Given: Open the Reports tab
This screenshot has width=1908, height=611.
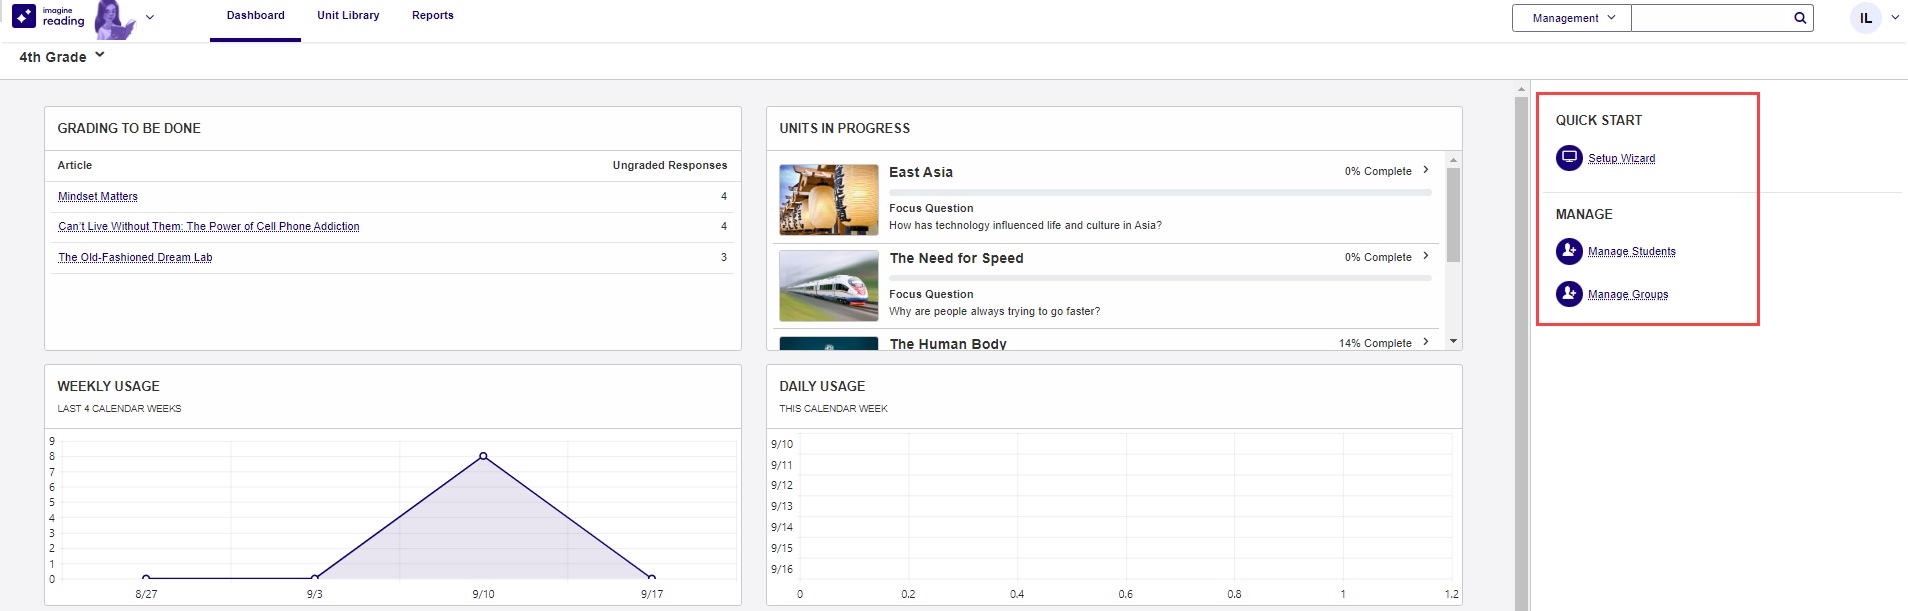Looking at the screenshot, I should pos(432,16).
